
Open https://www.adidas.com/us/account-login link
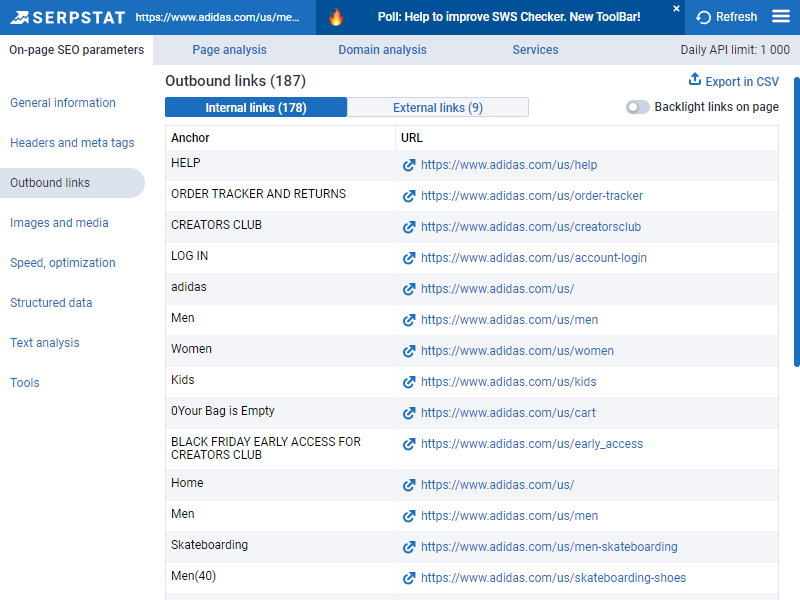[534, 258]
